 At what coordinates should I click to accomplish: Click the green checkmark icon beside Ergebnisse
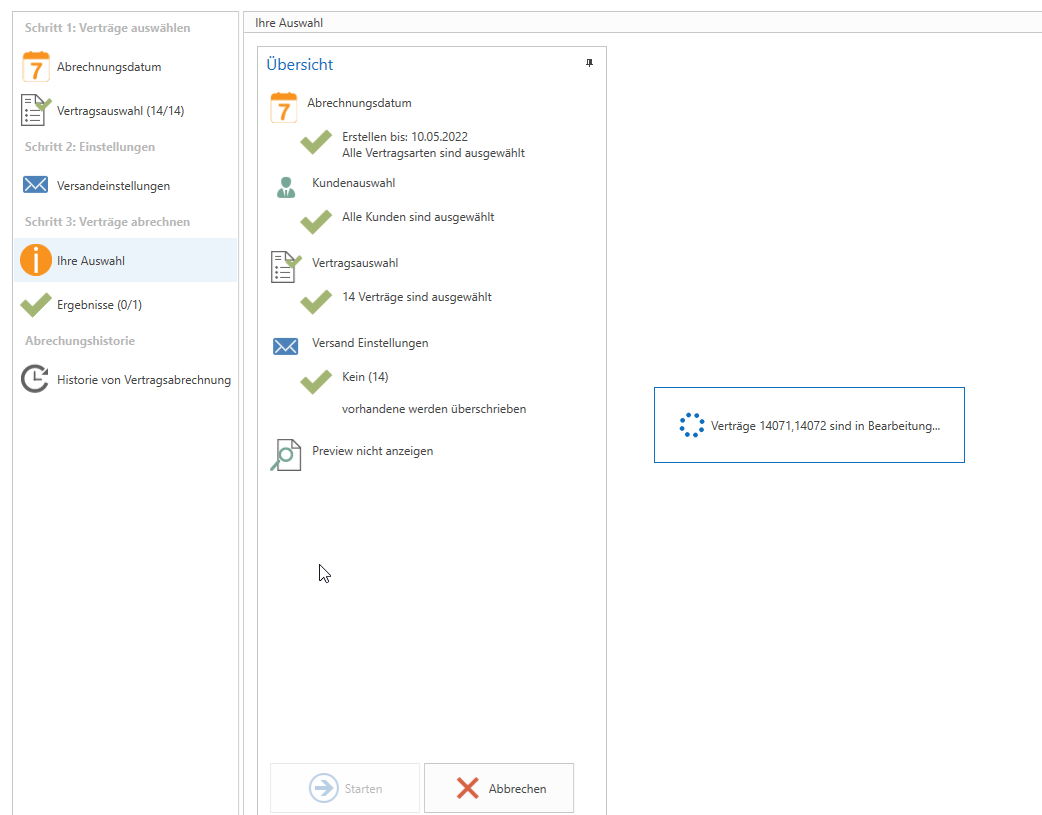36,304
